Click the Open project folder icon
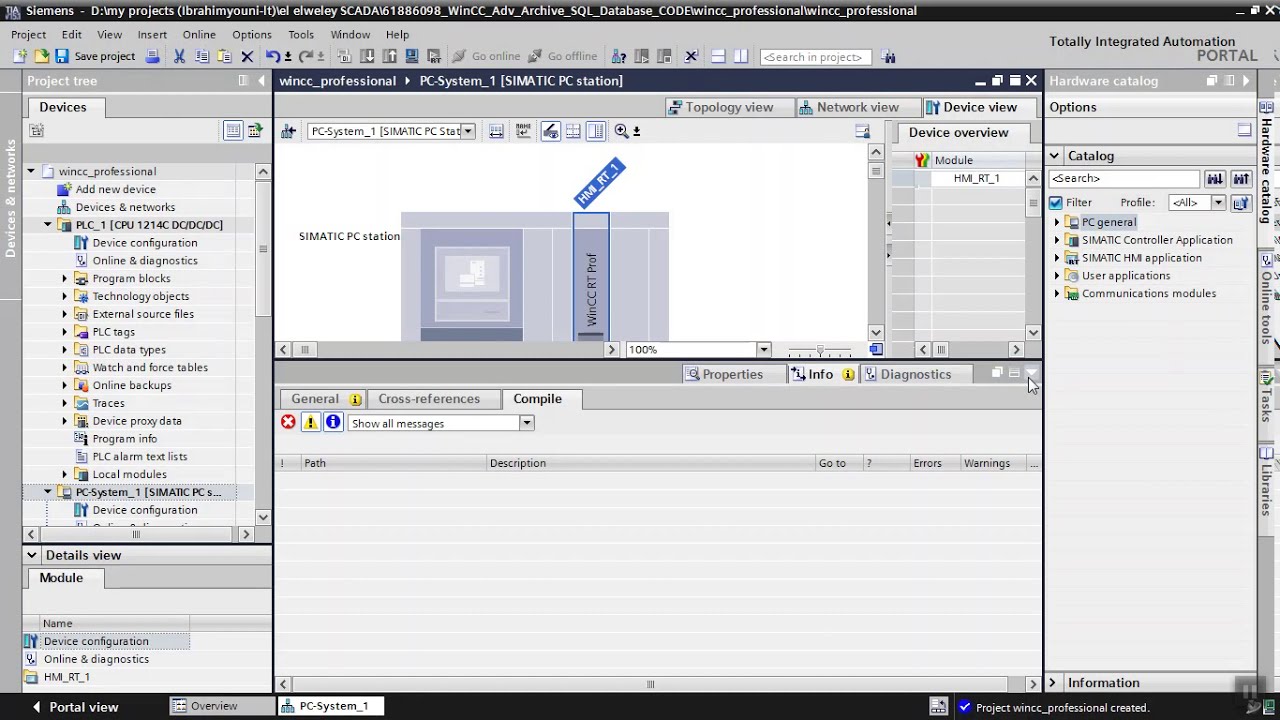 [41, 57]
